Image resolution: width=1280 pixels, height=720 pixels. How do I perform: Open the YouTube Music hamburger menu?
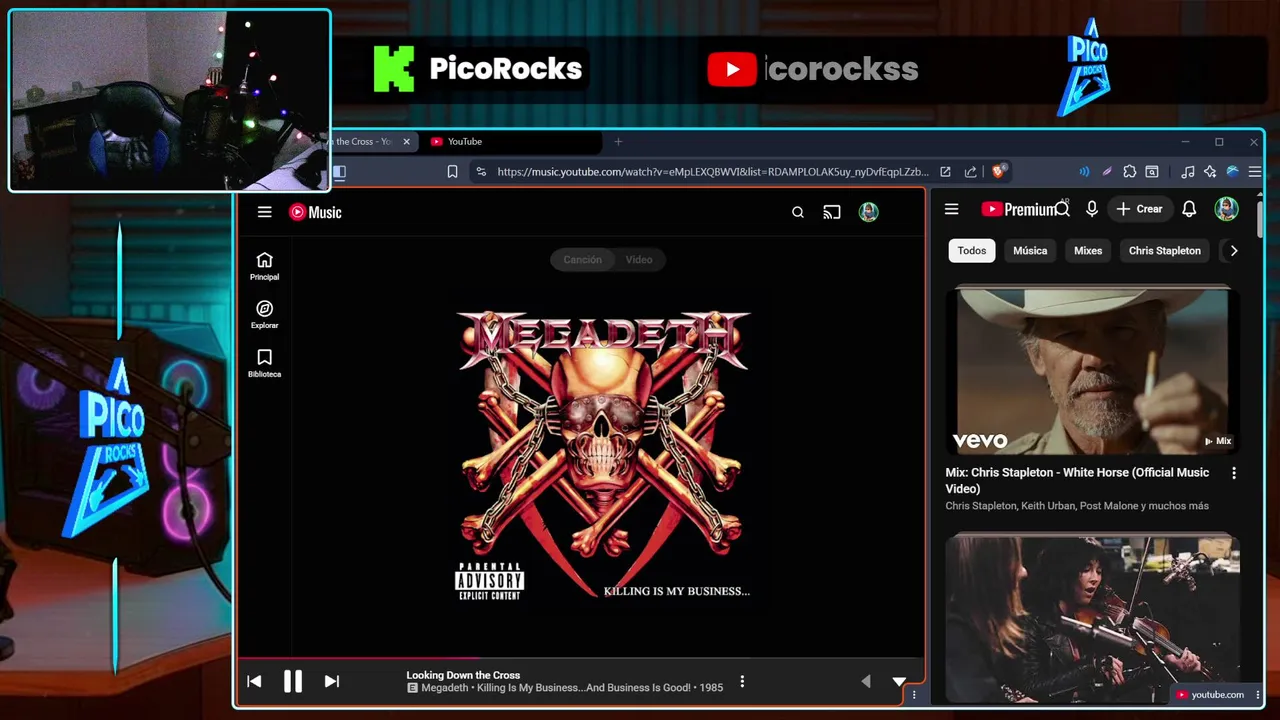pyautogui.click(x=264, y=212)
